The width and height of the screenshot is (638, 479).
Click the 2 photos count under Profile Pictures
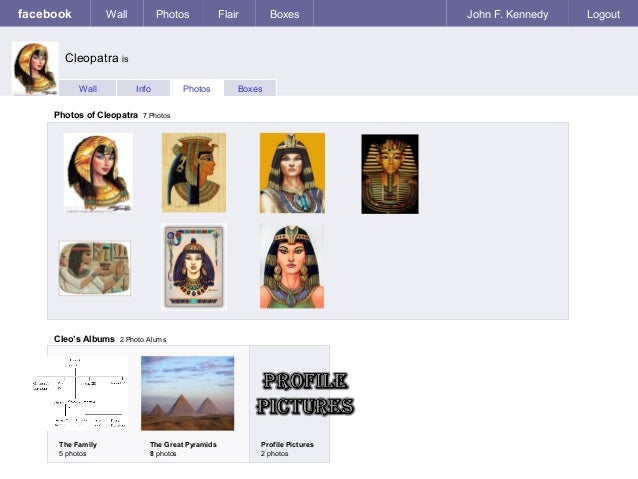coord(275,453)
